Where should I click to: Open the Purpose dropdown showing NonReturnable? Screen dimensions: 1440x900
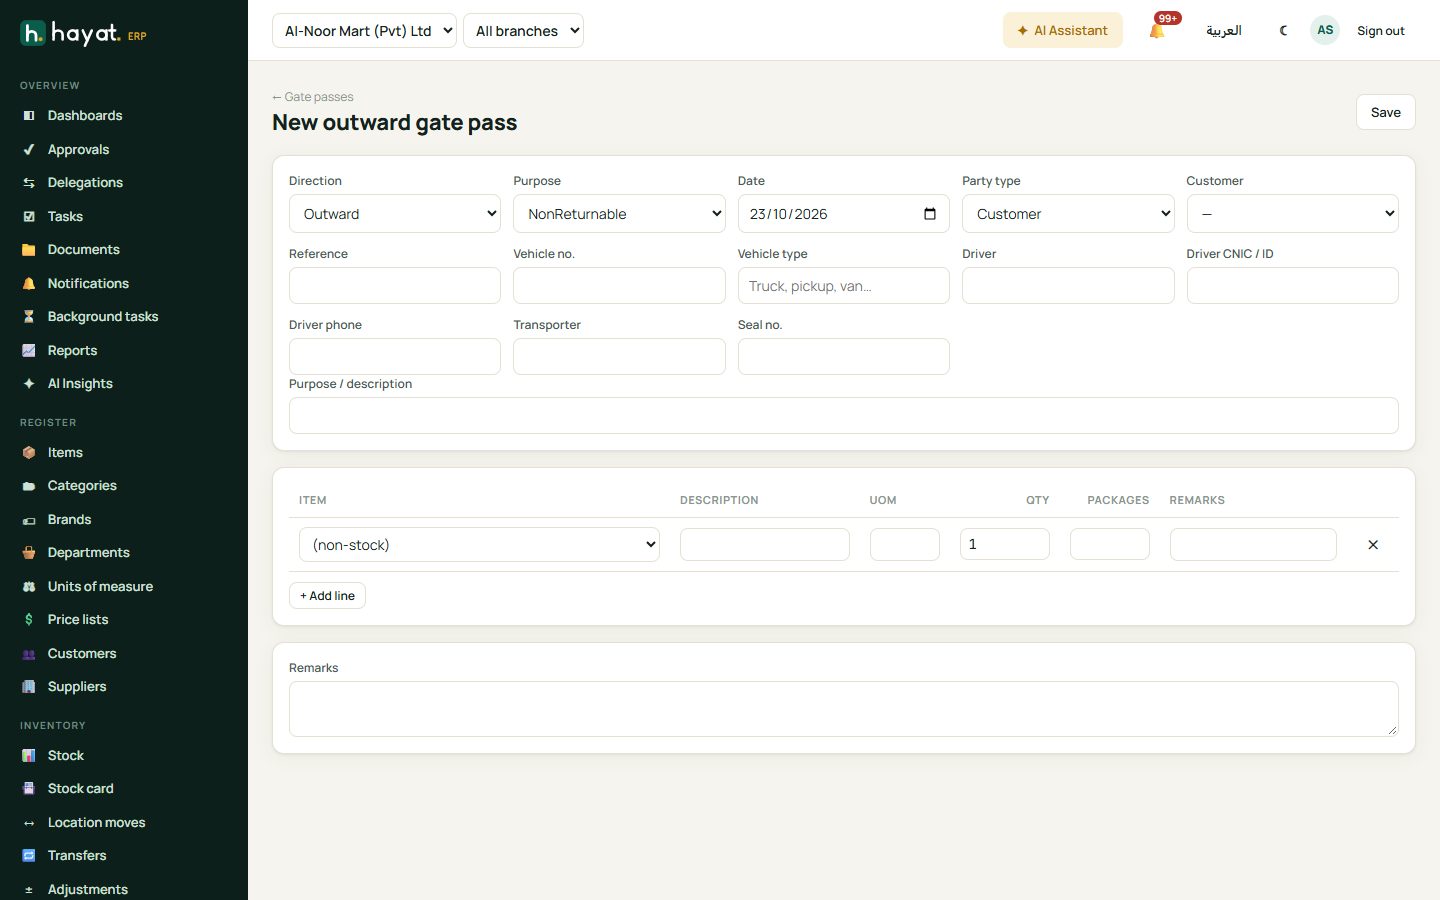click(x=619, y=214)
